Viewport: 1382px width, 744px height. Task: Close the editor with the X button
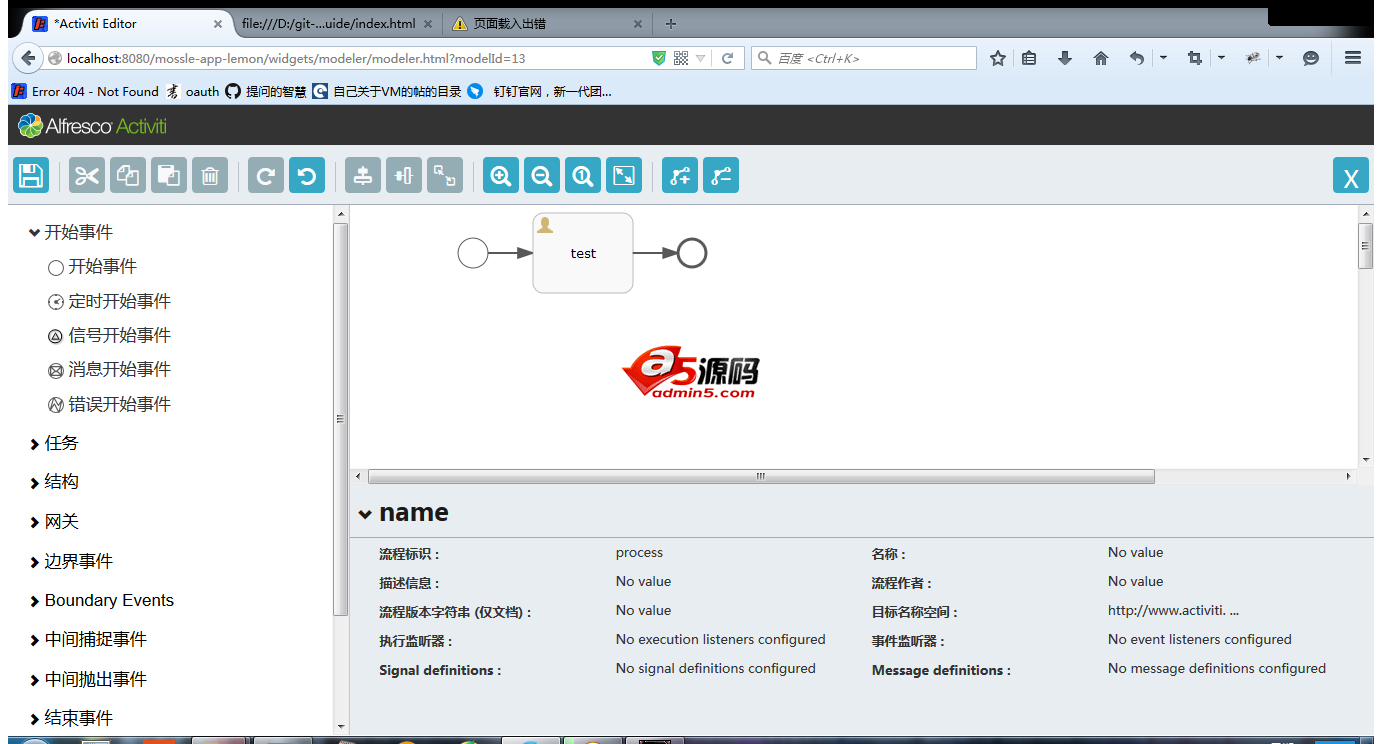[x=1350, y=178]
